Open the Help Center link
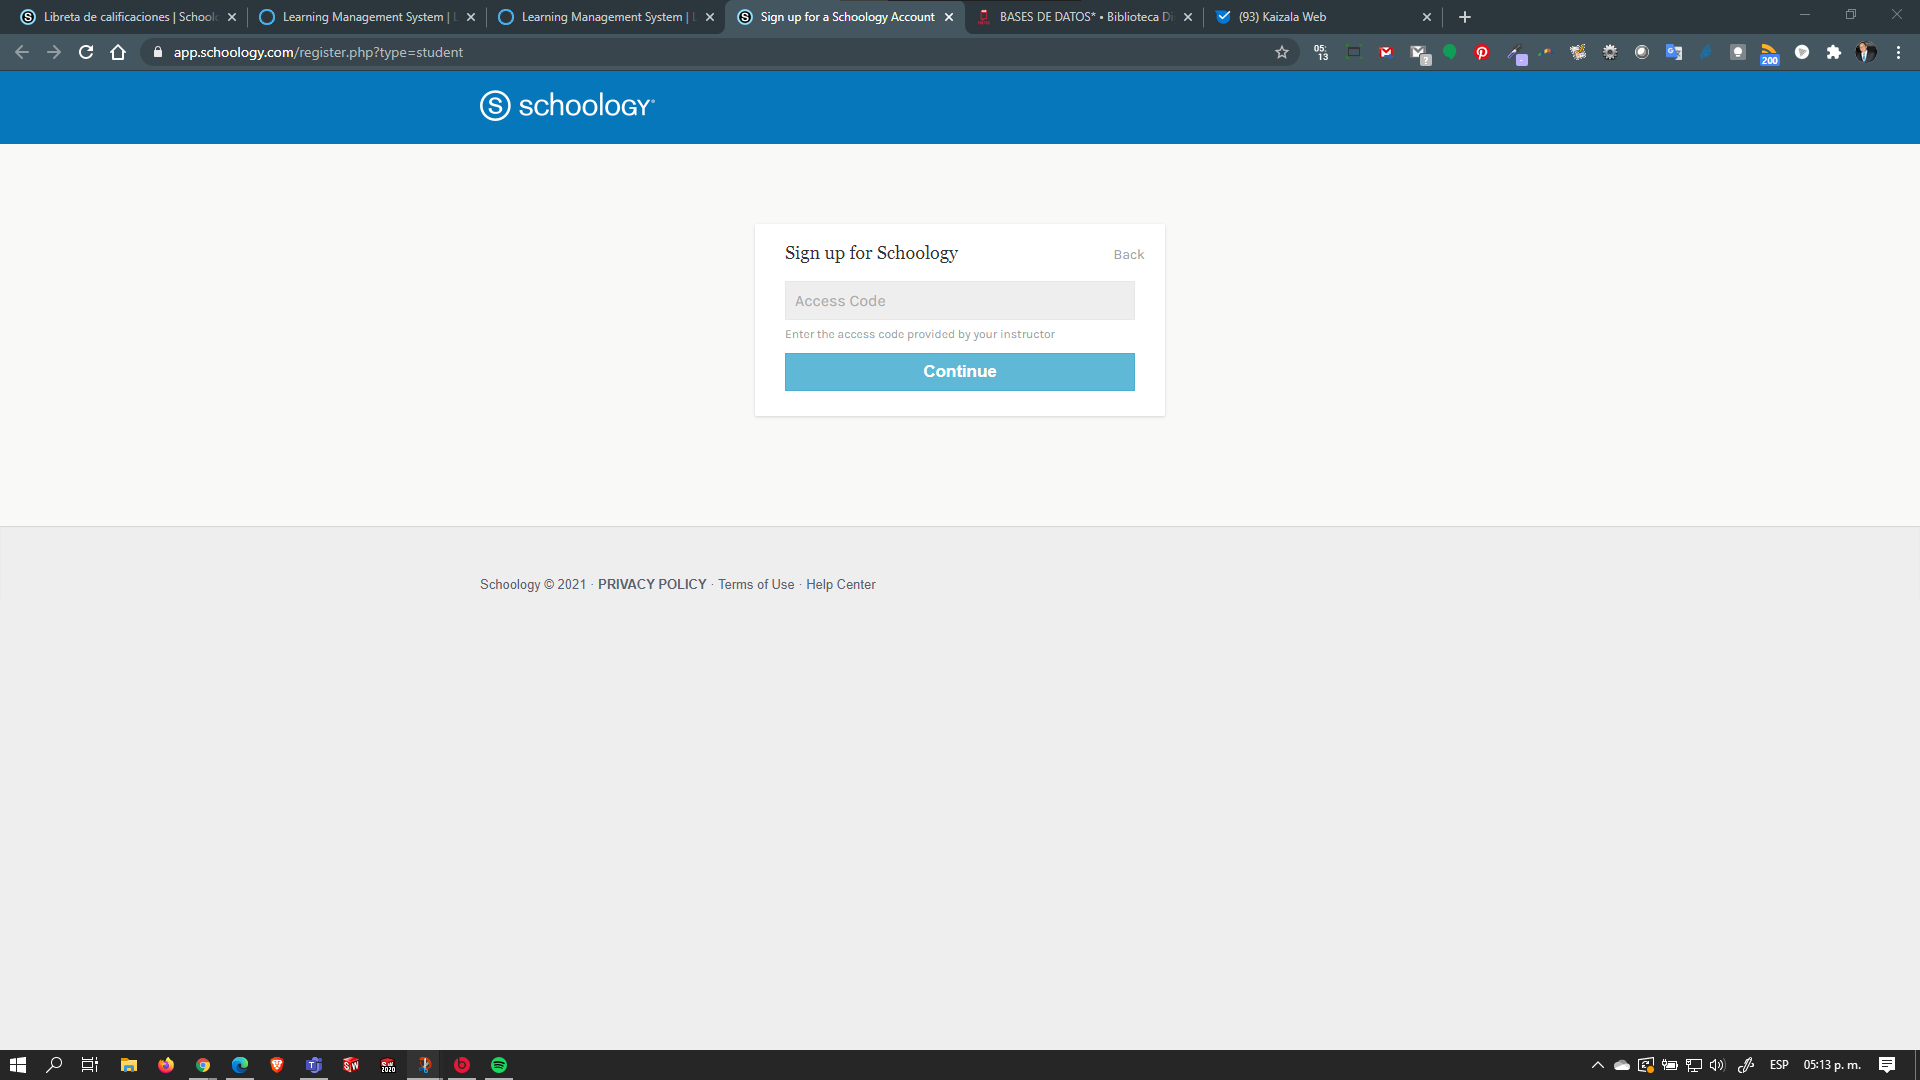Image resolution: width=1920 pixels, height=1080 pixels. point(840,584)
